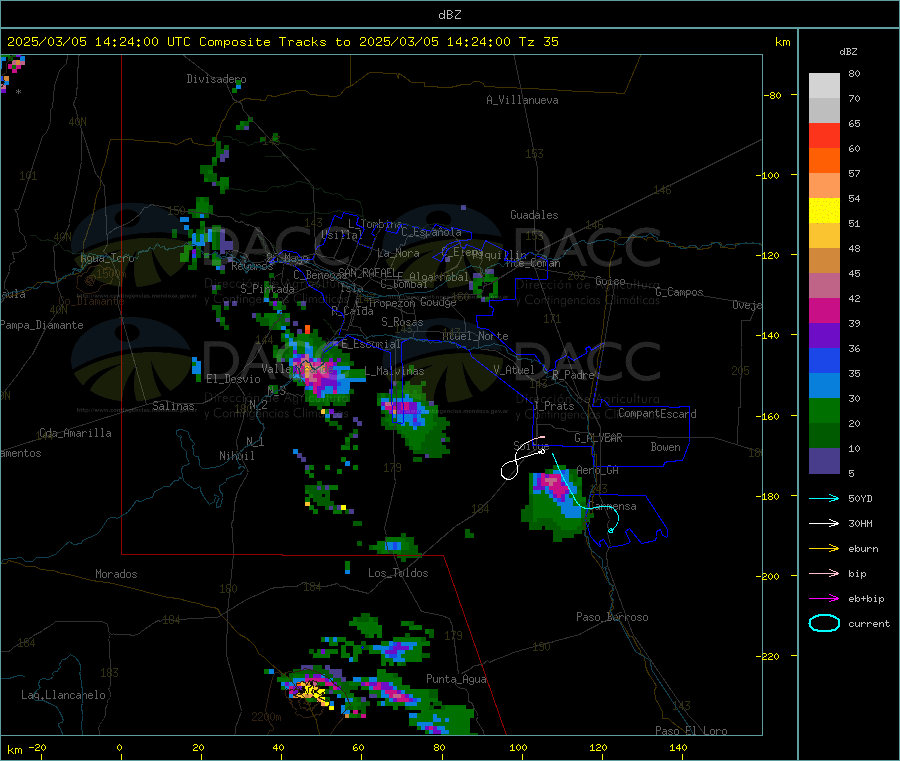Click the 'Nihuil' place label

[237, 456]
